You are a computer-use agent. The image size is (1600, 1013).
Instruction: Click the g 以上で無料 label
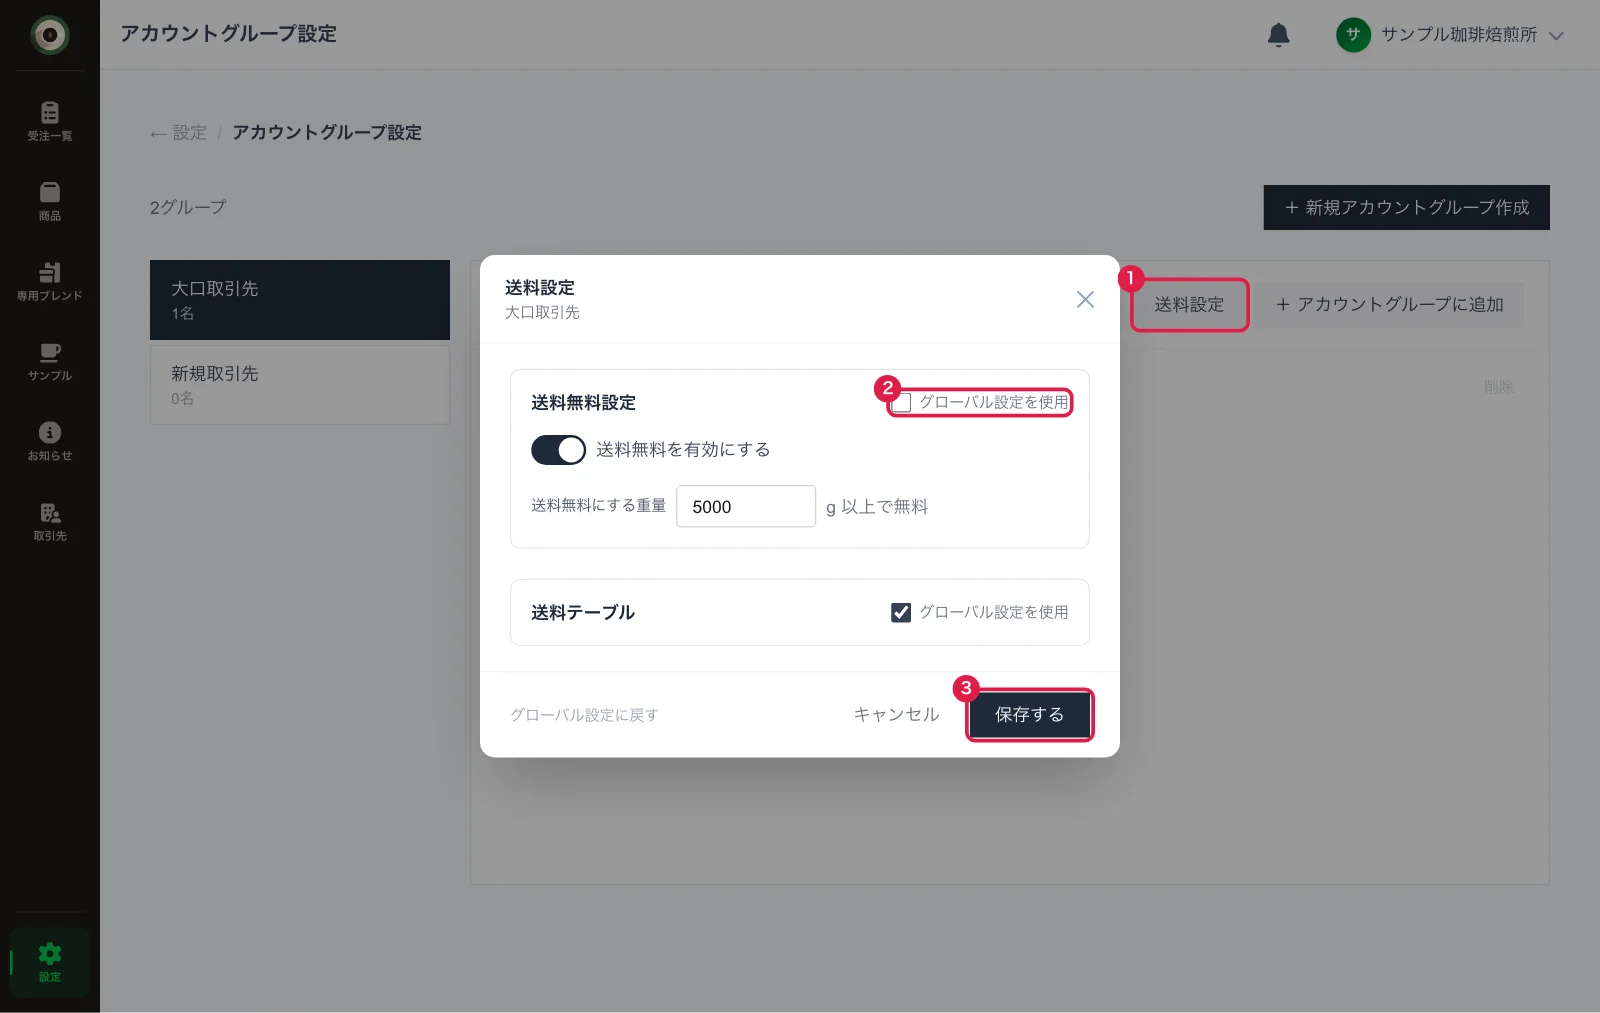pyautogui.click(x=877, y=507)
